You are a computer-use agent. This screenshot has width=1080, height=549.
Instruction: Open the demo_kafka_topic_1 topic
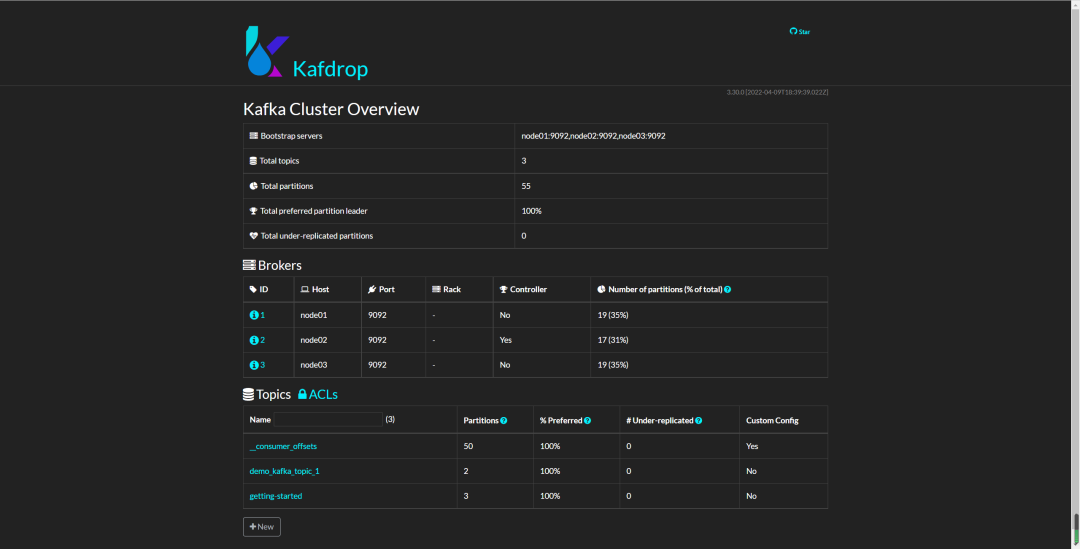click(284, 471)
